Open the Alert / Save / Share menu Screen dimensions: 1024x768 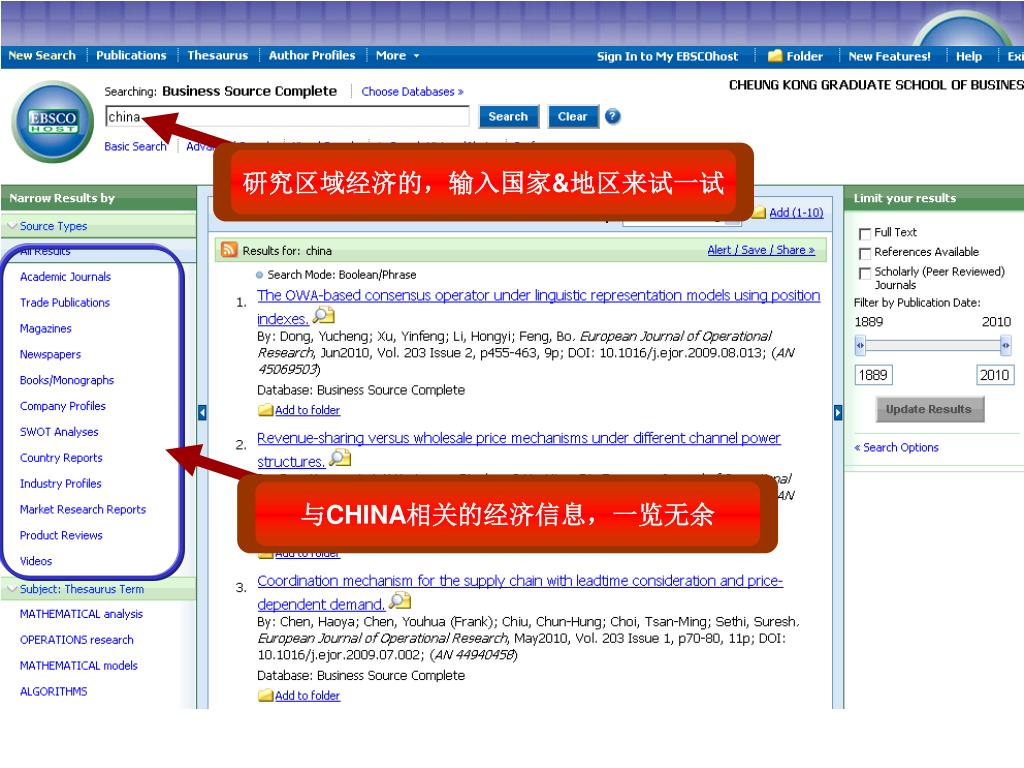click(761, 250)
